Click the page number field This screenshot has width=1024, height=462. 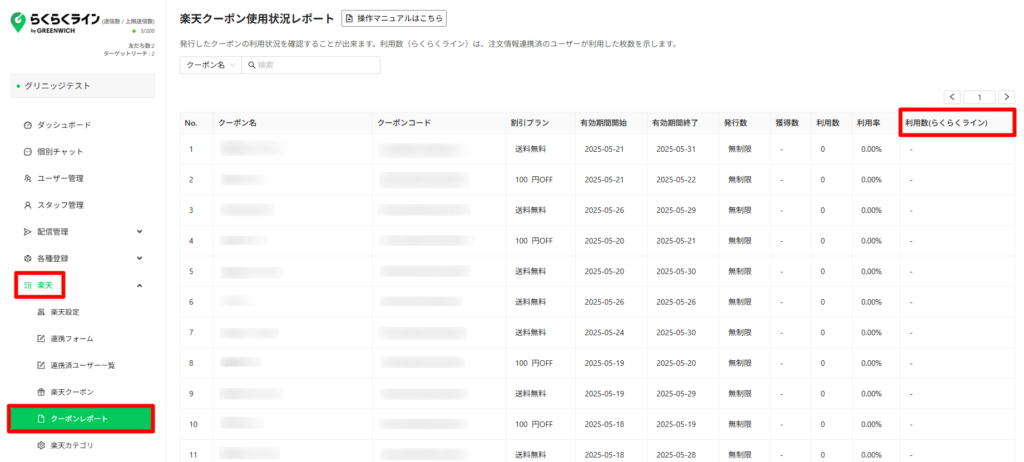pyautogui.click(x=979, y=97)
